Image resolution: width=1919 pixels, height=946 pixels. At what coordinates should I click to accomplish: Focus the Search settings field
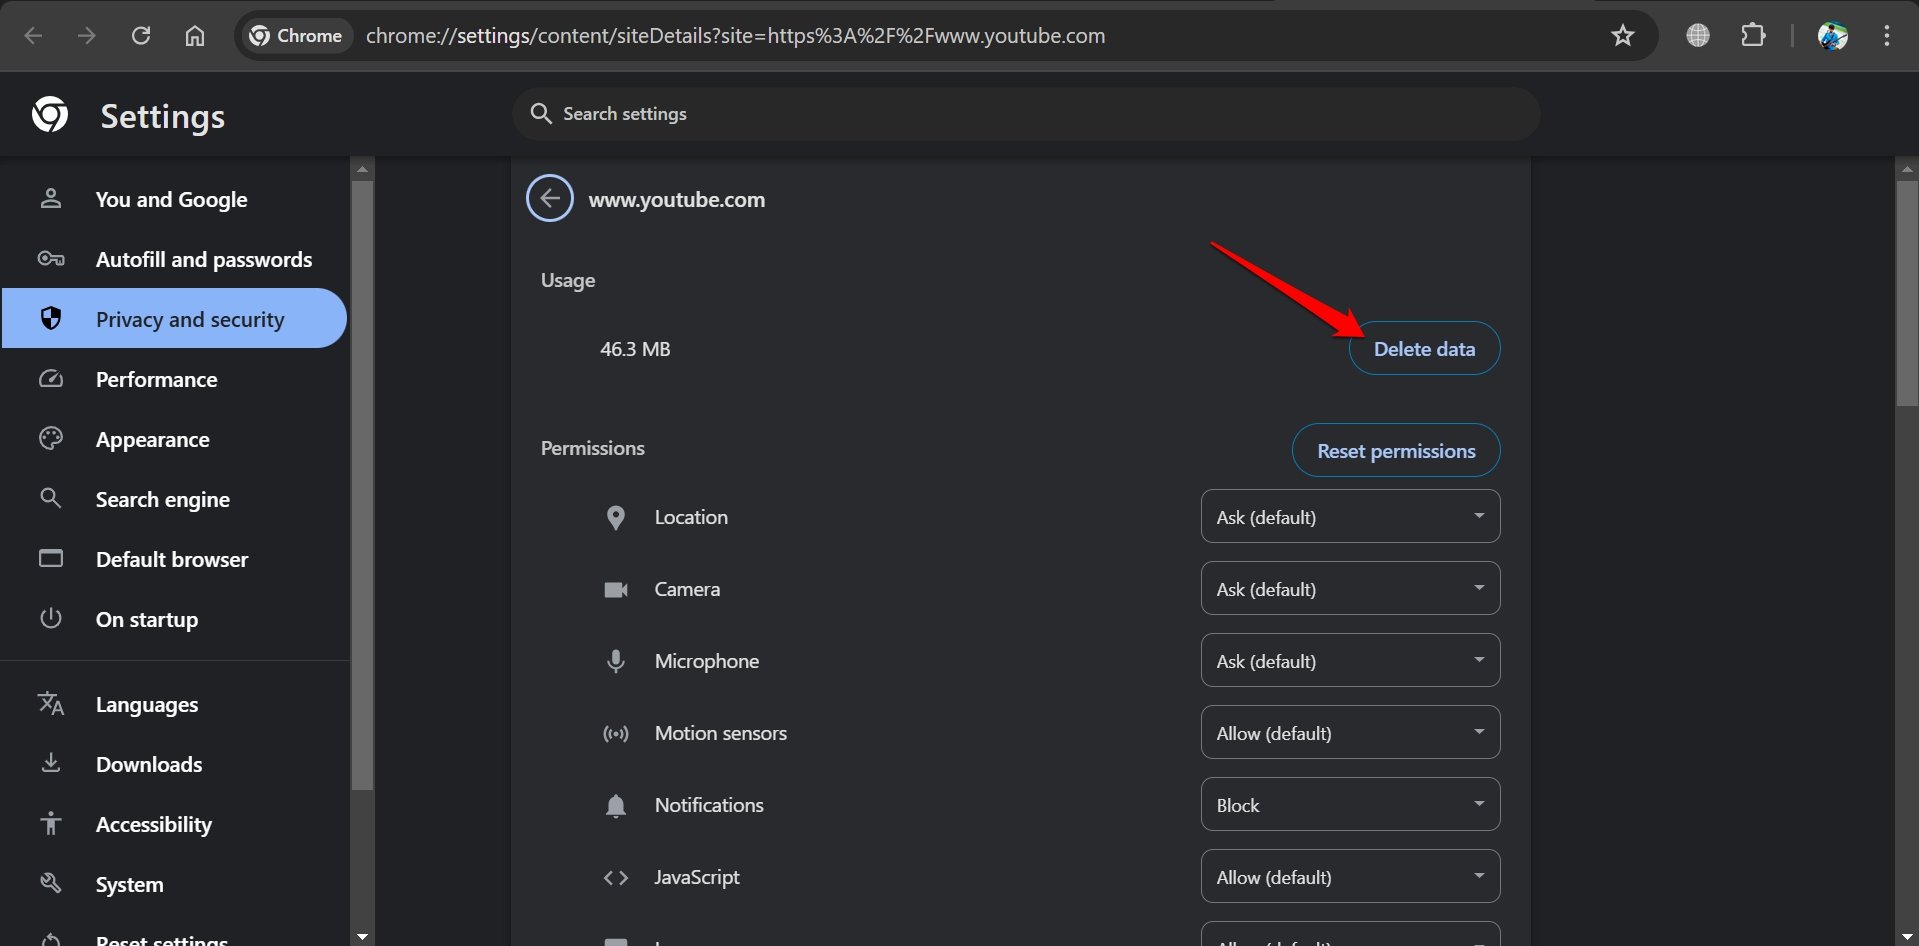tap(1026, 114)
